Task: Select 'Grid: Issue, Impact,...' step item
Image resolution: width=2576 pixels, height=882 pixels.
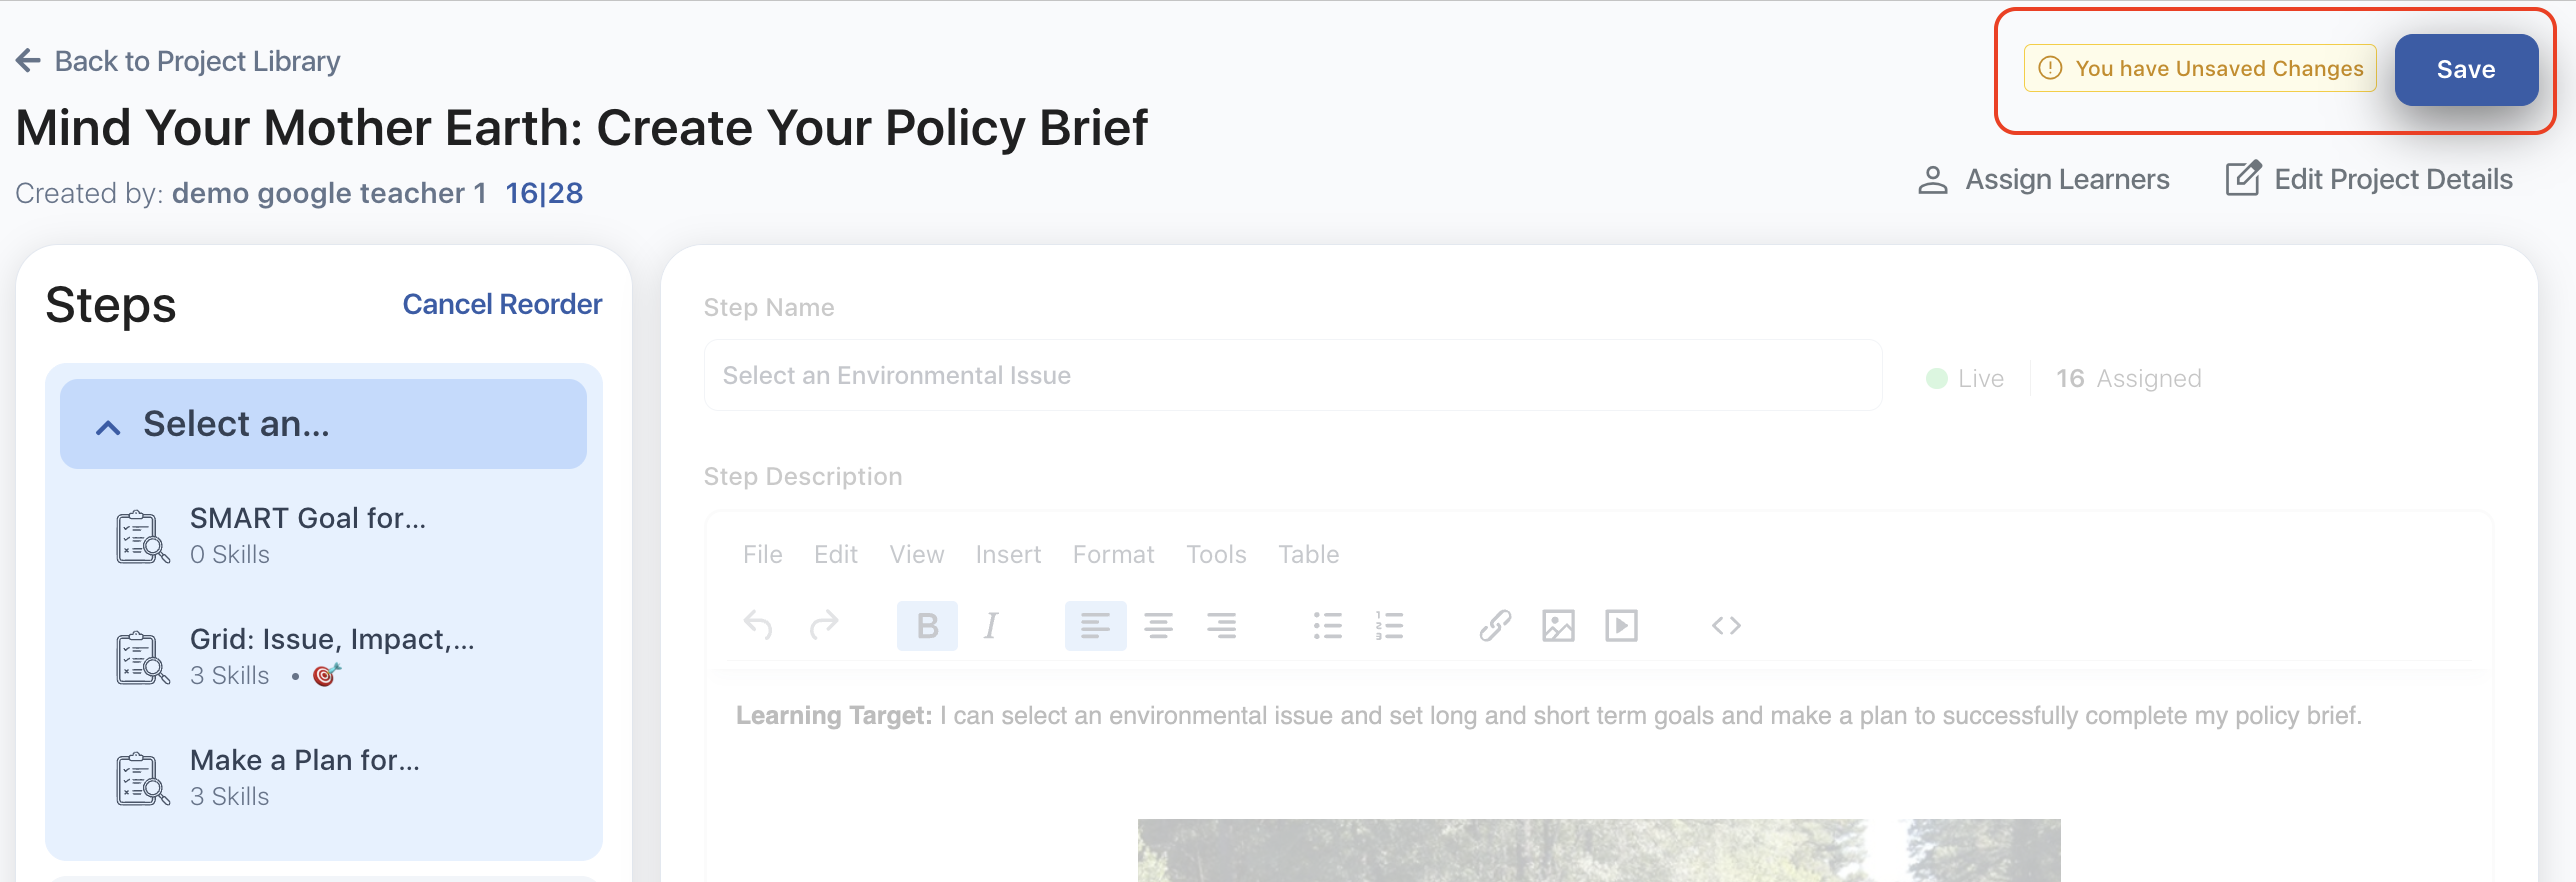Action: coord(331,656)
